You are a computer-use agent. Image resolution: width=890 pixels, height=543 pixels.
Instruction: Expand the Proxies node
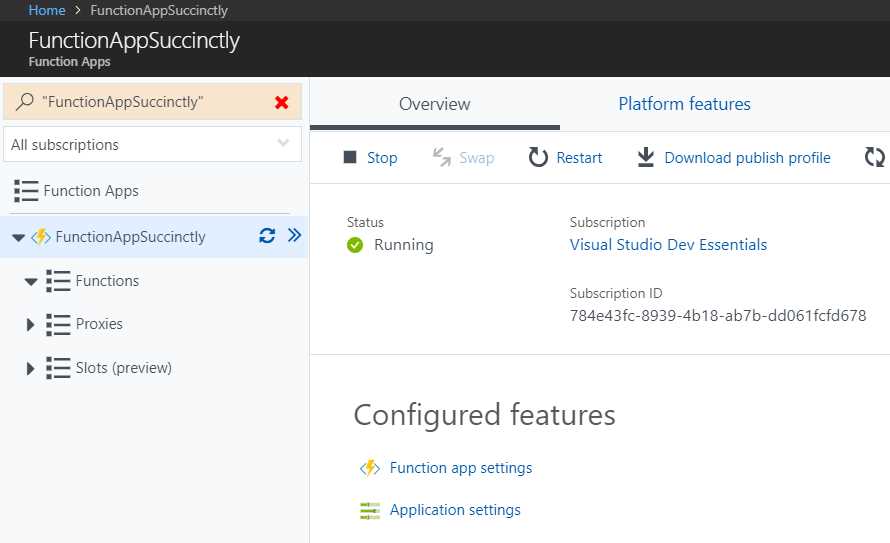coord(31,325)
